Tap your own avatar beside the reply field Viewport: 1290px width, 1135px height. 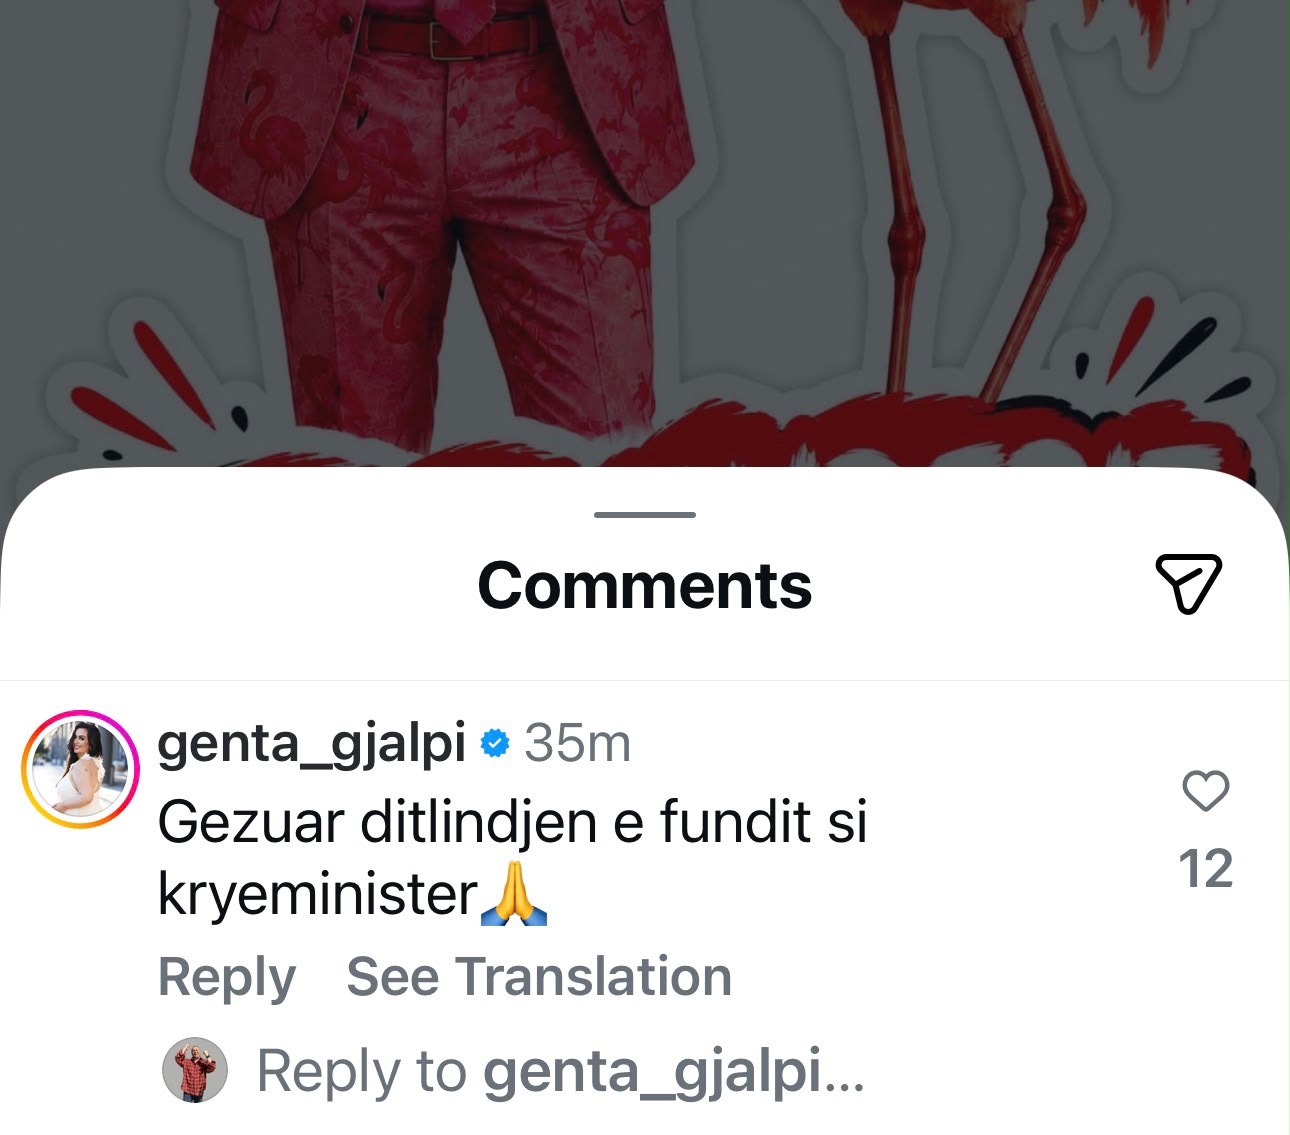(x=195, y=1070)
